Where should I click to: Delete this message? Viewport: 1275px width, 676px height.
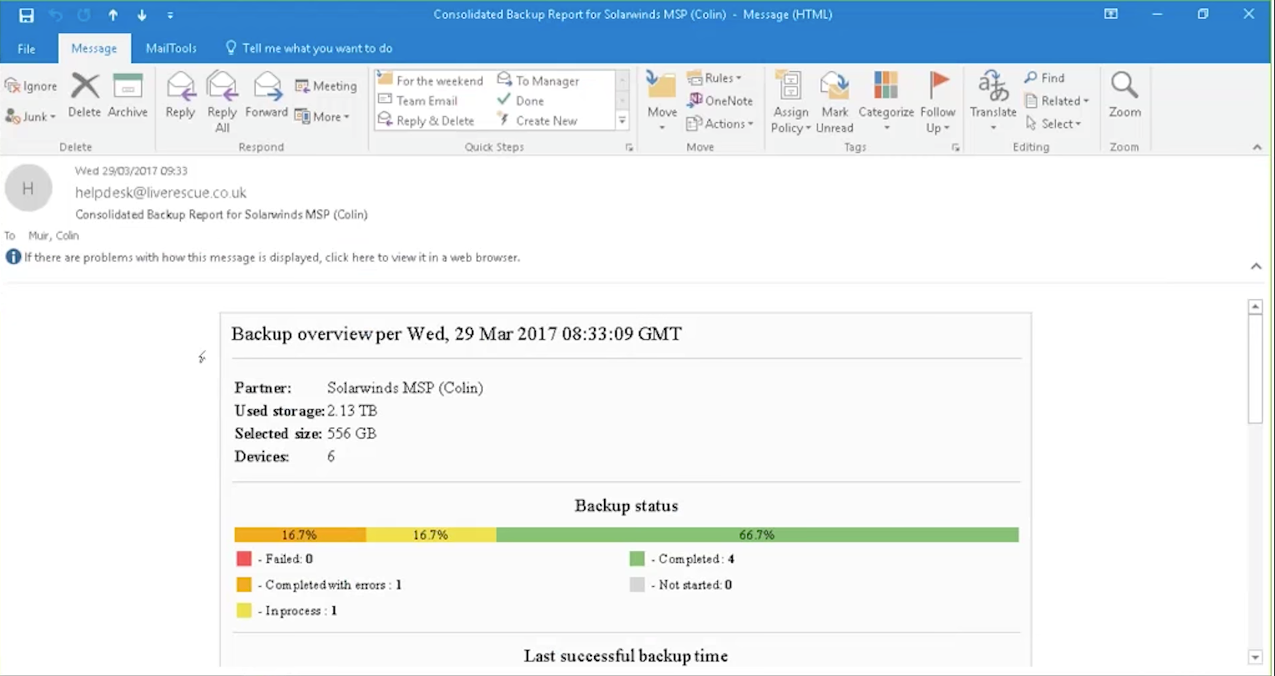coord(85,97)
